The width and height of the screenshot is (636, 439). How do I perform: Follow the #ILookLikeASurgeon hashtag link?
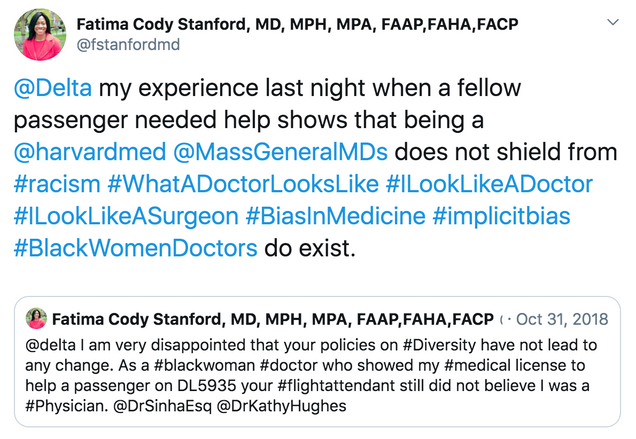click(x=126, y=215)
